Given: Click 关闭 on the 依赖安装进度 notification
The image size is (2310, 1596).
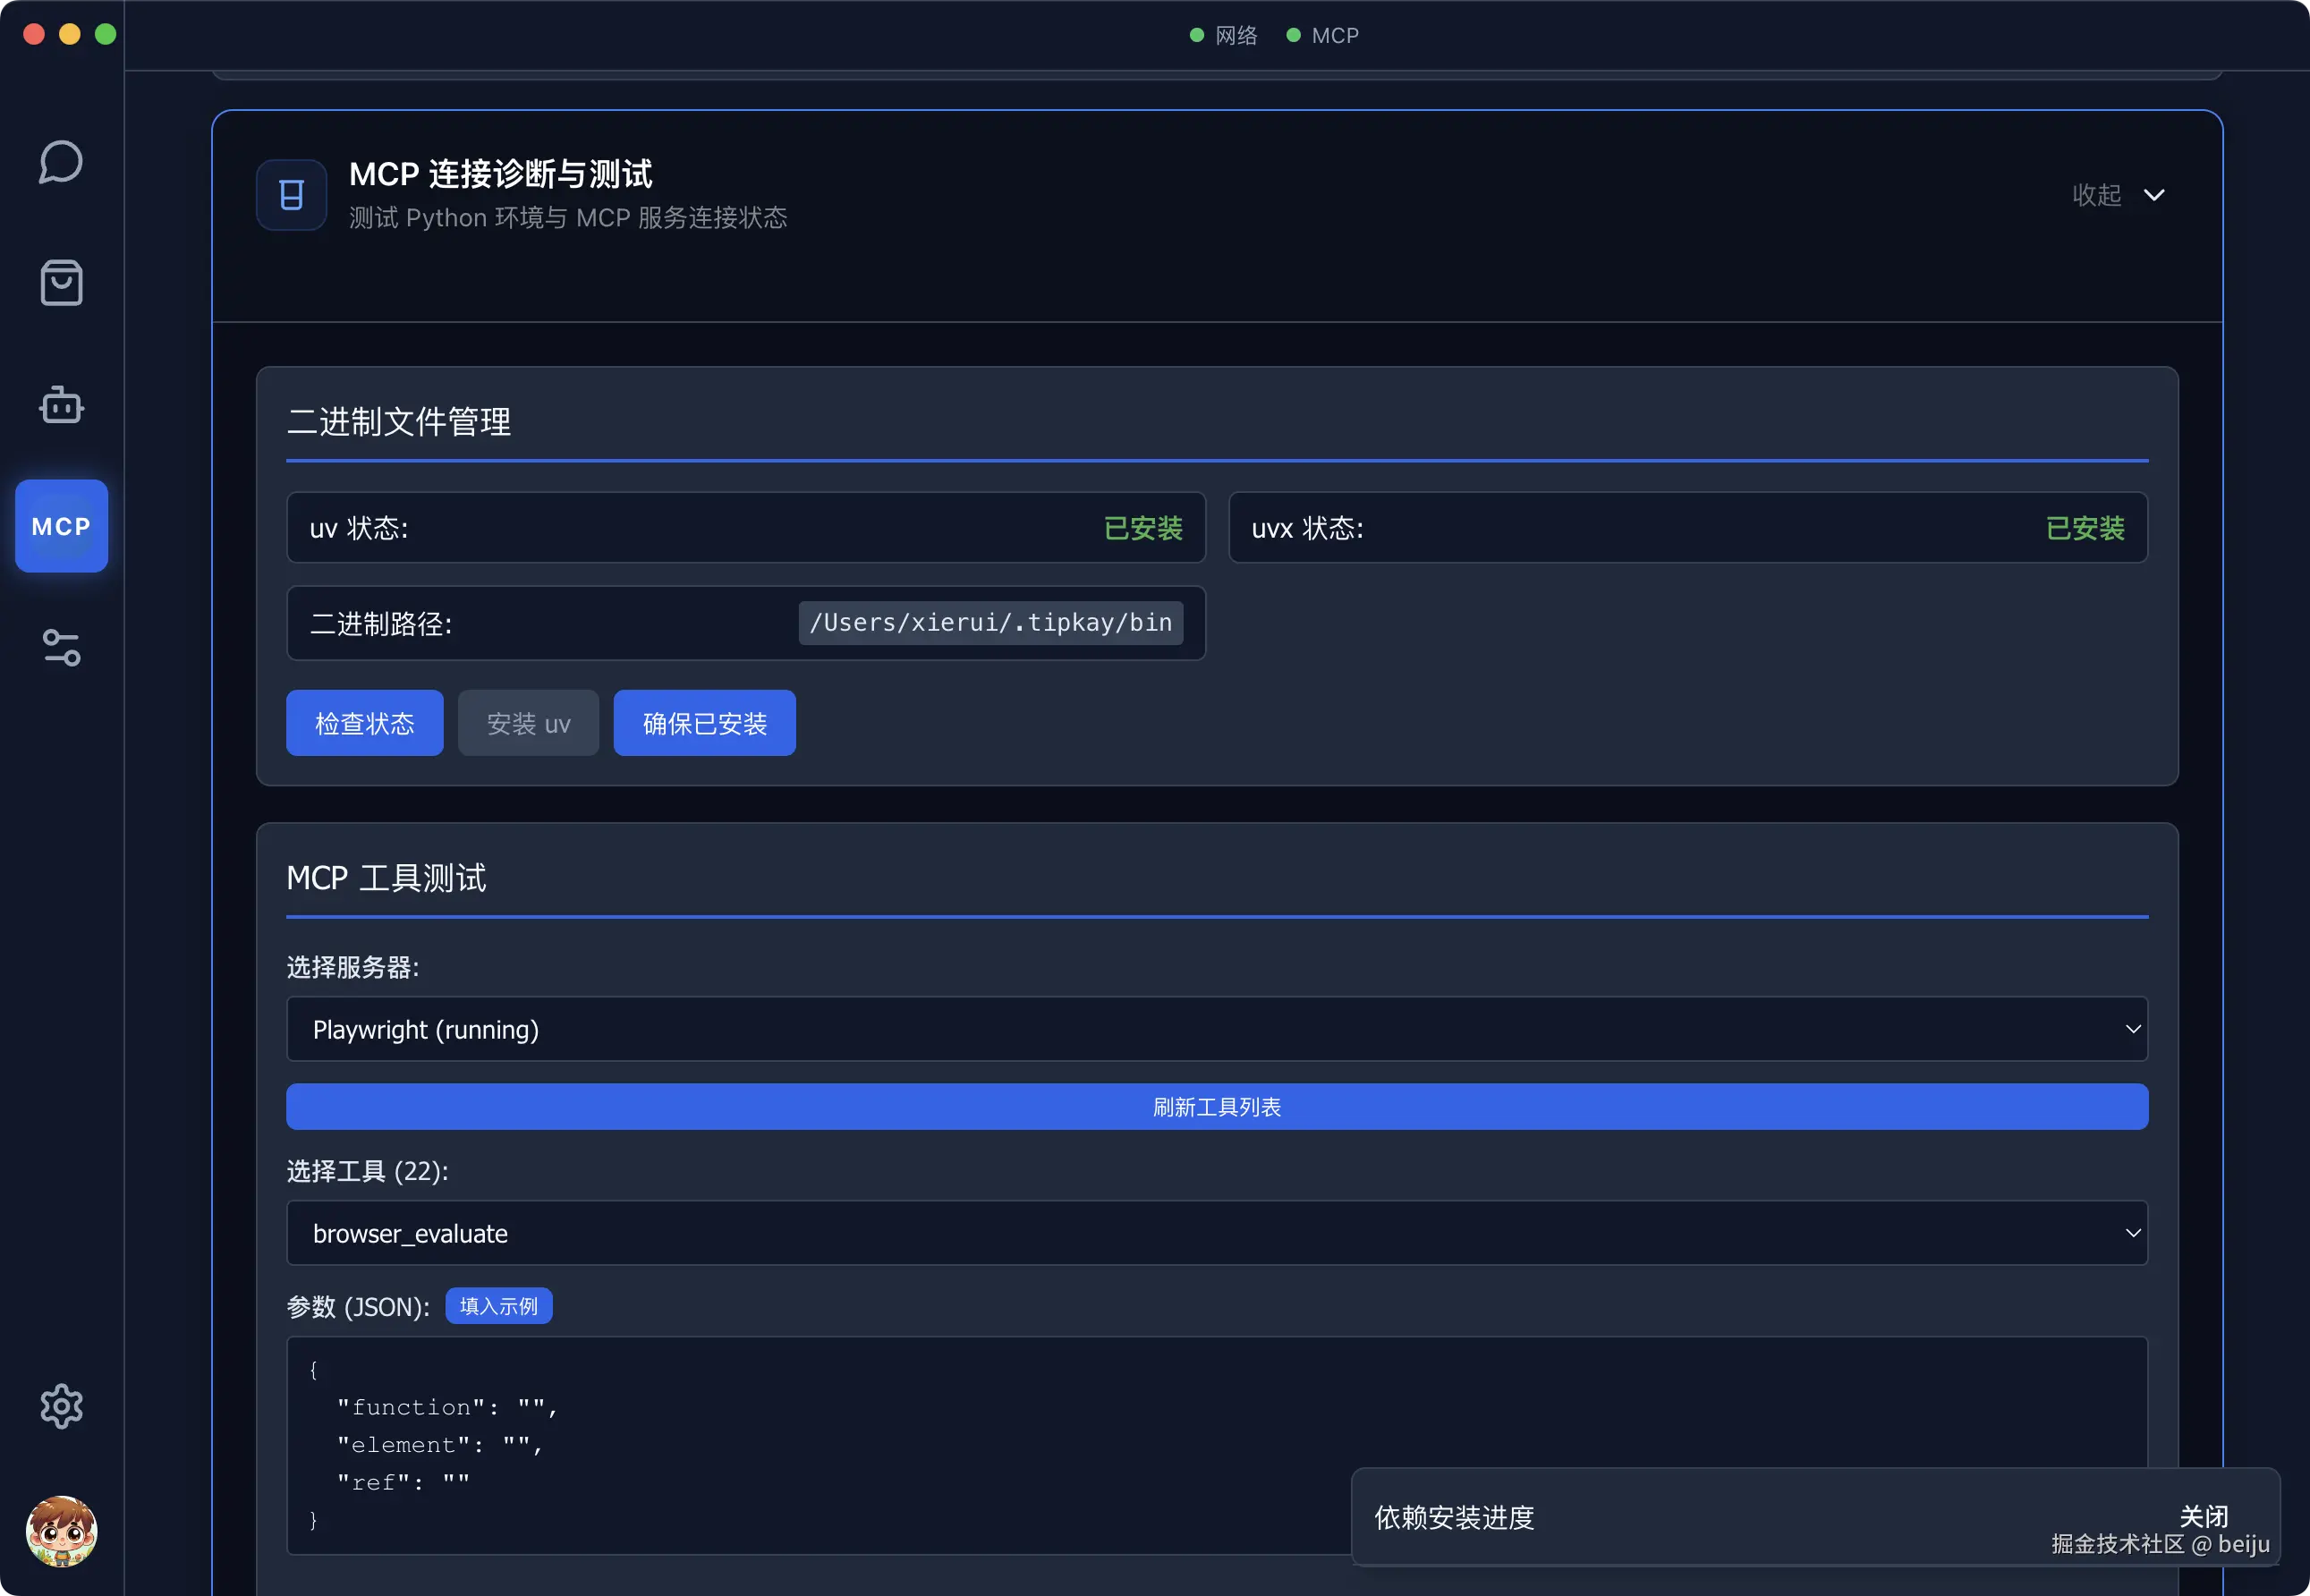Looking at the screenshot, I should [x=2204, y=1516].
